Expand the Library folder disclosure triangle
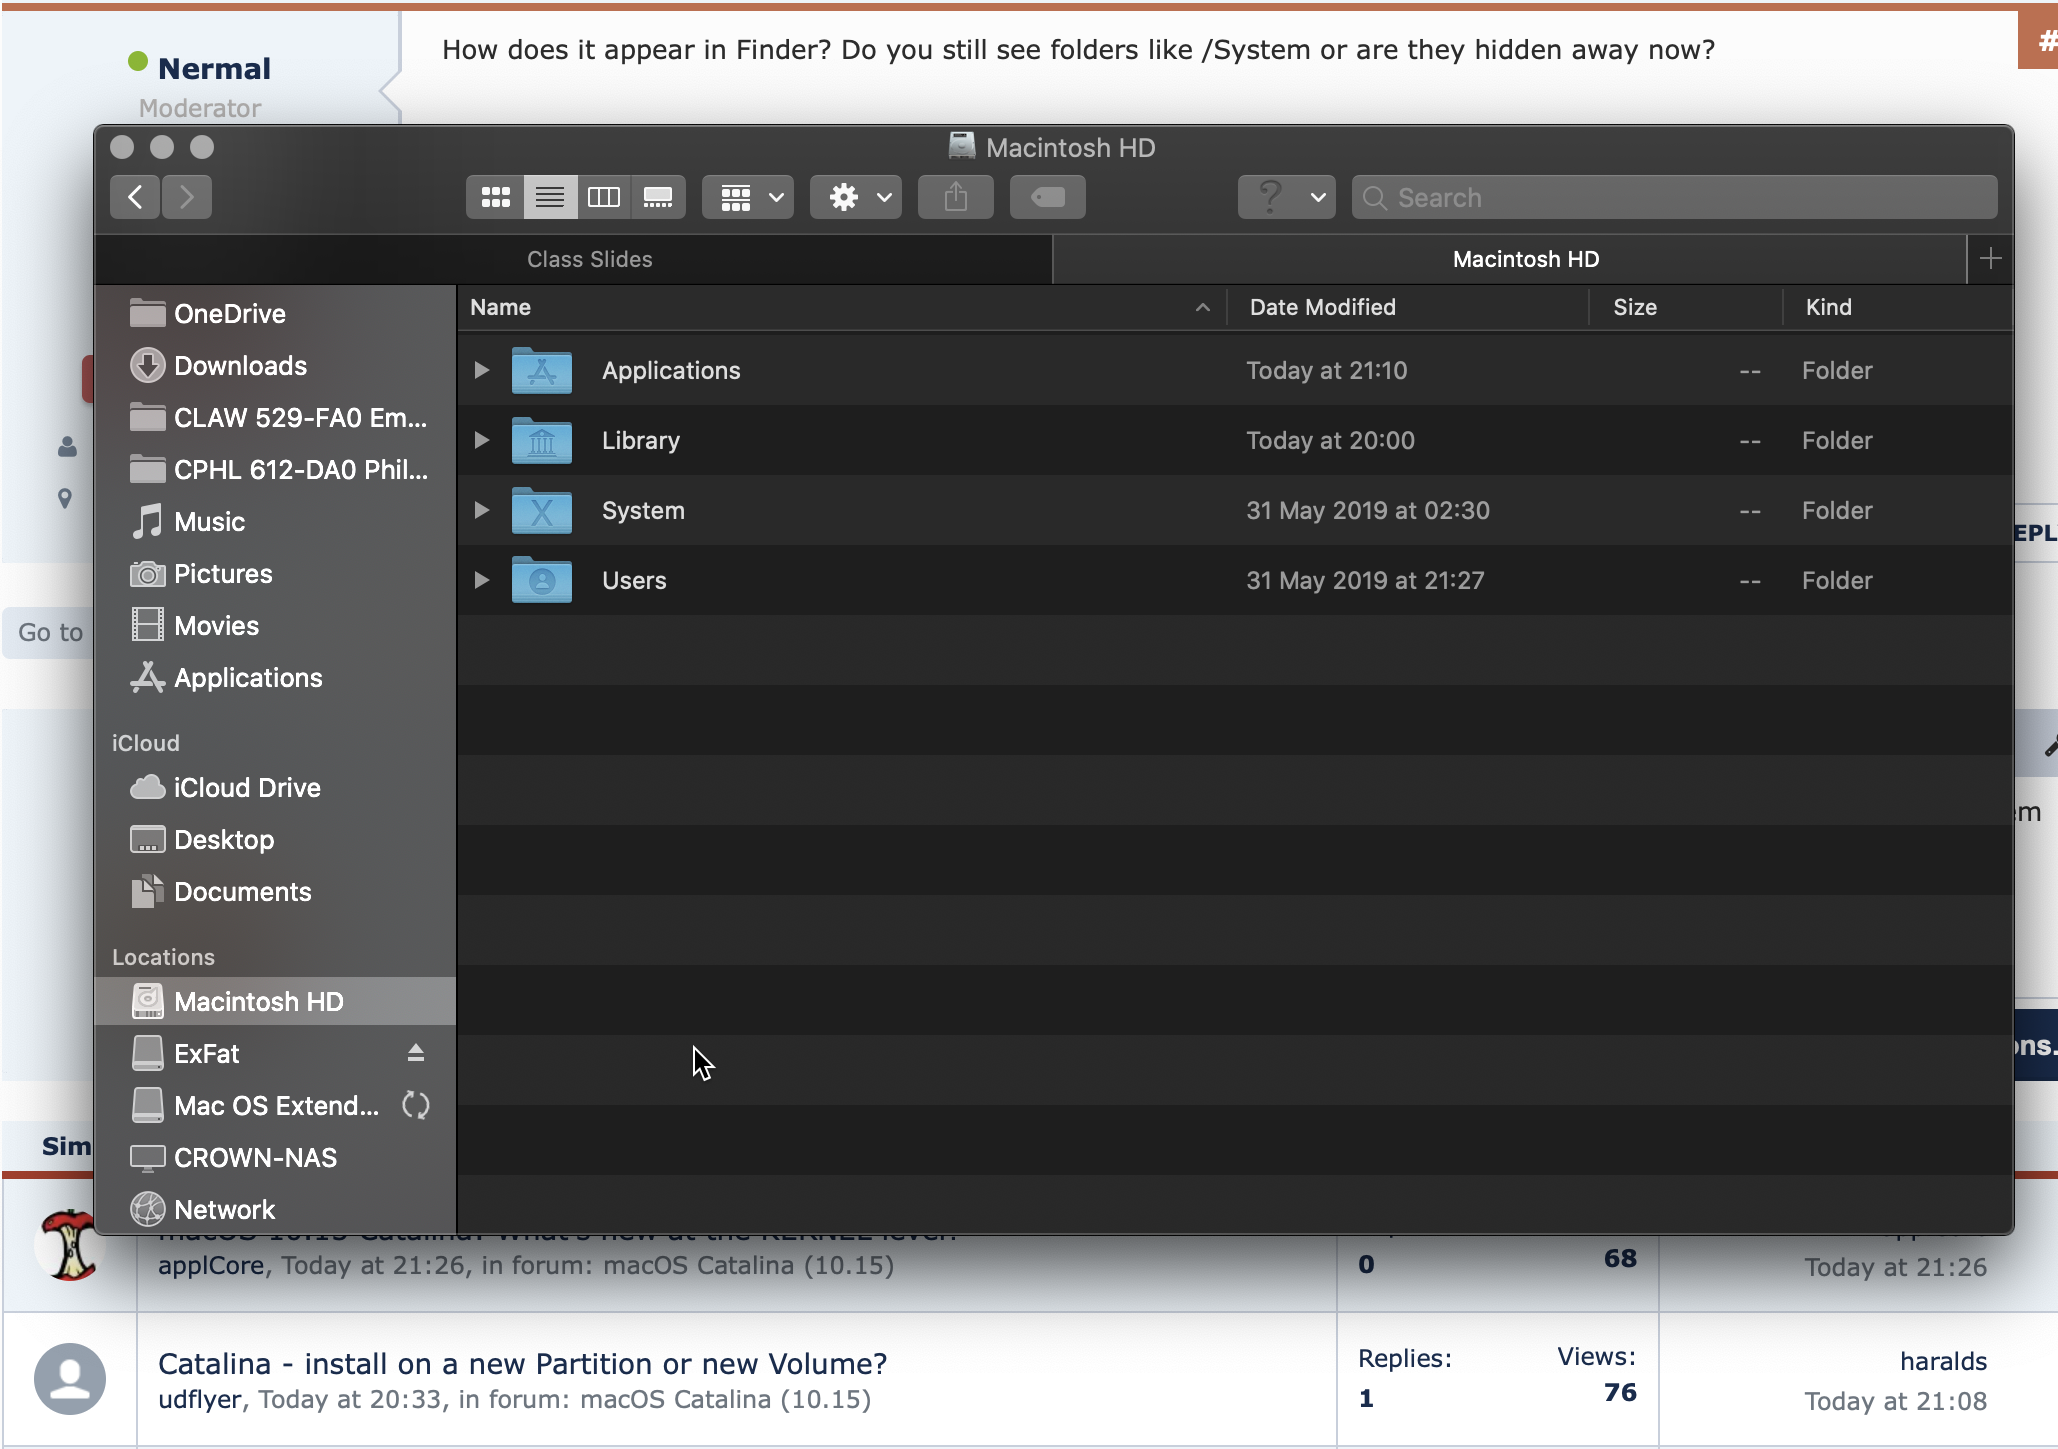 (481, 440)
